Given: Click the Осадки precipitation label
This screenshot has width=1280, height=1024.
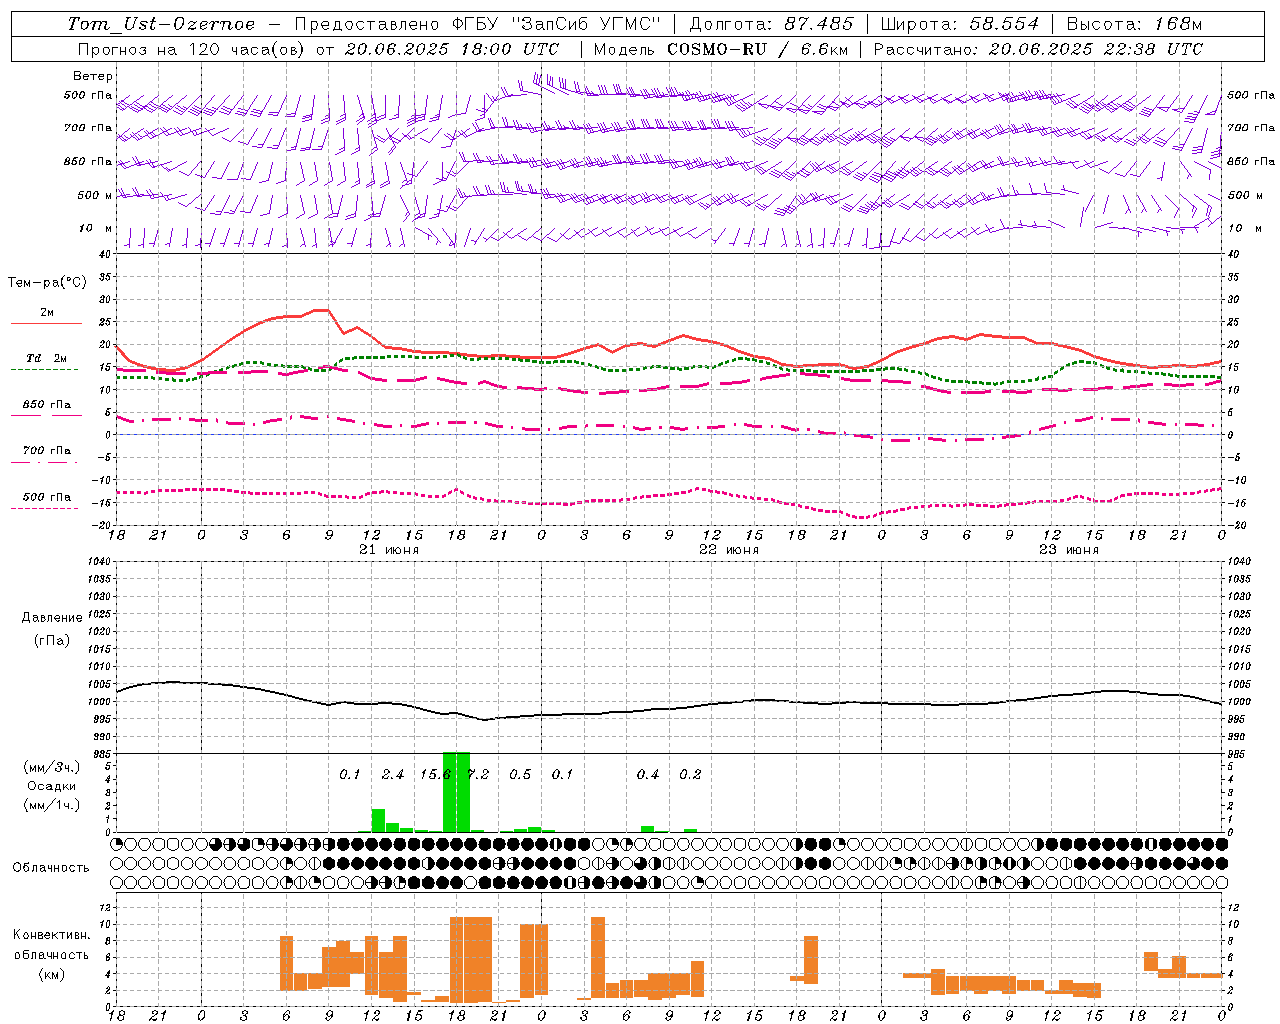Looking at the screenshot, I should click(51, 786).
